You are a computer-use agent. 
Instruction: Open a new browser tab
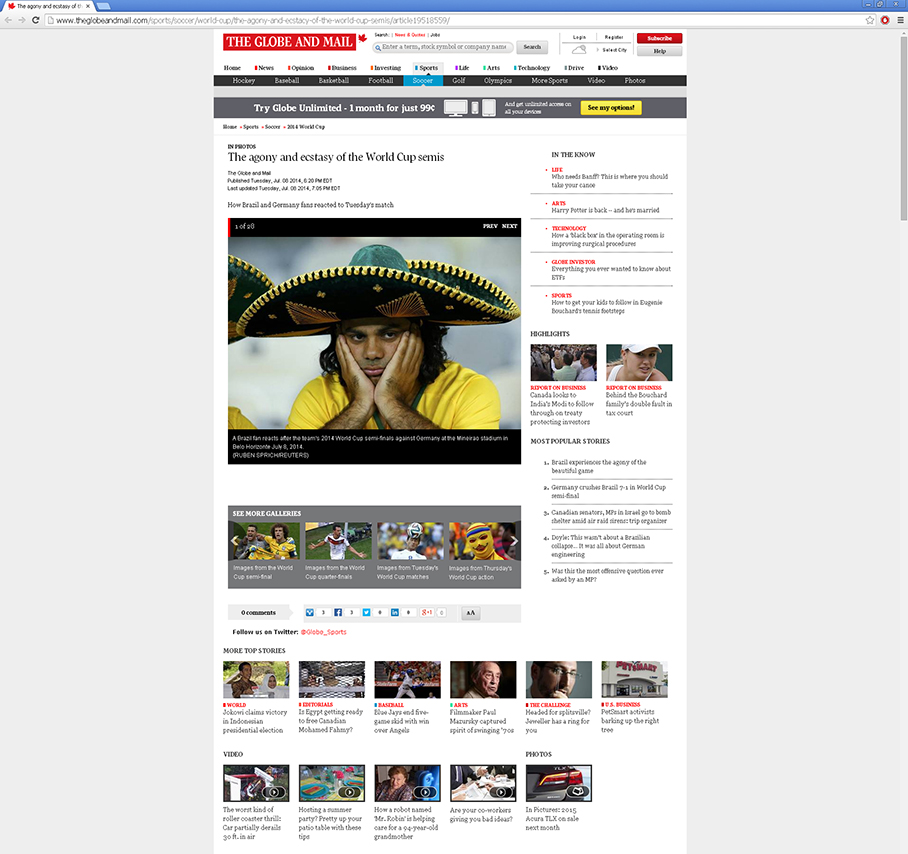click(x=103, y=6)
